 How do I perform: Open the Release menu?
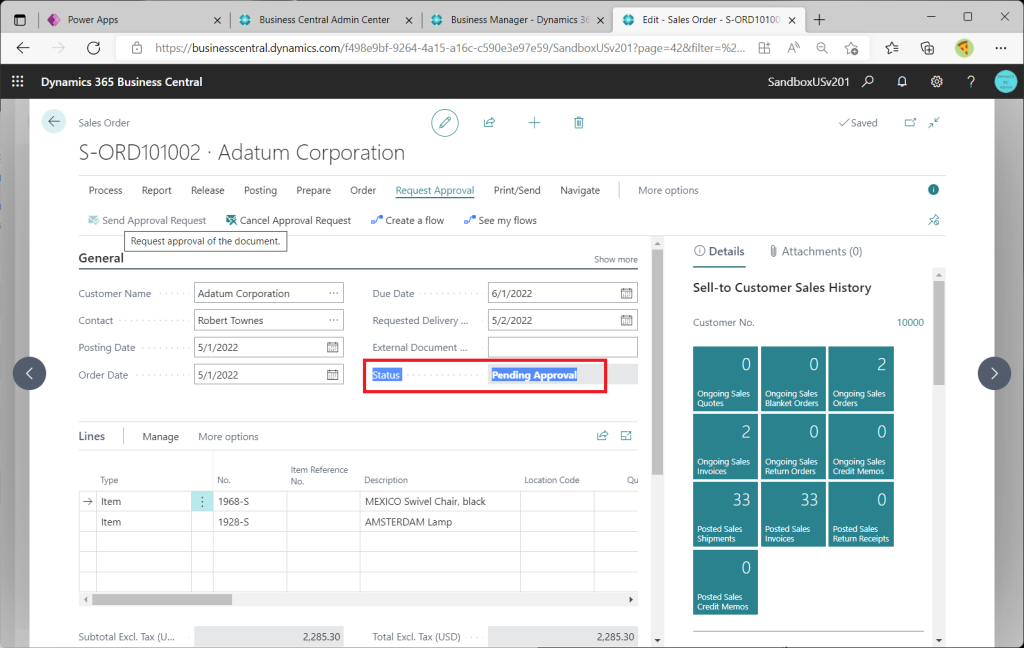pos(208,190)
